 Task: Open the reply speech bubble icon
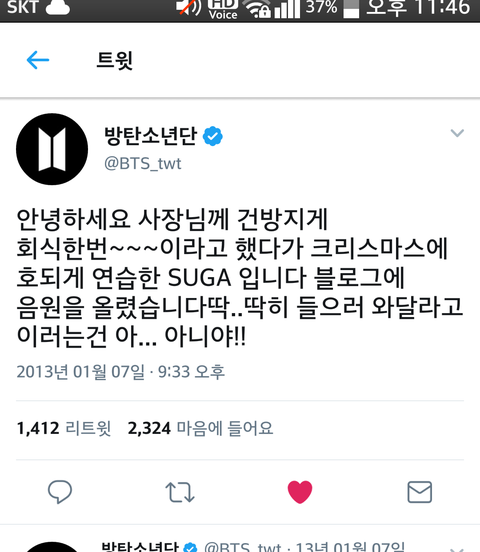tap(60, 491)
